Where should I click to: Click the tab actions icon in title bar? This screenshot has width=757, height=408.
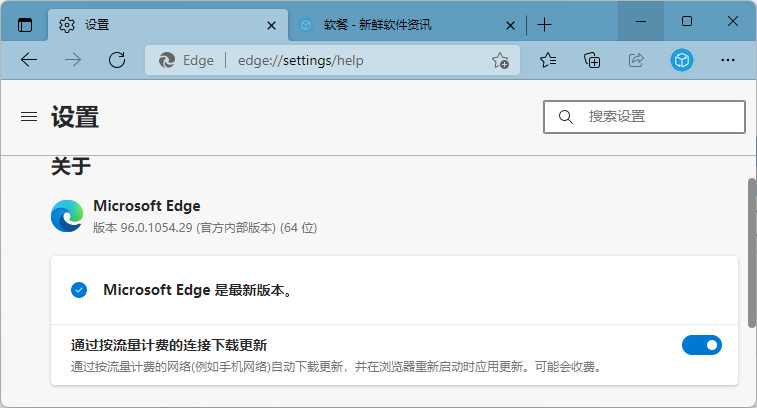[x=25, y=24]
